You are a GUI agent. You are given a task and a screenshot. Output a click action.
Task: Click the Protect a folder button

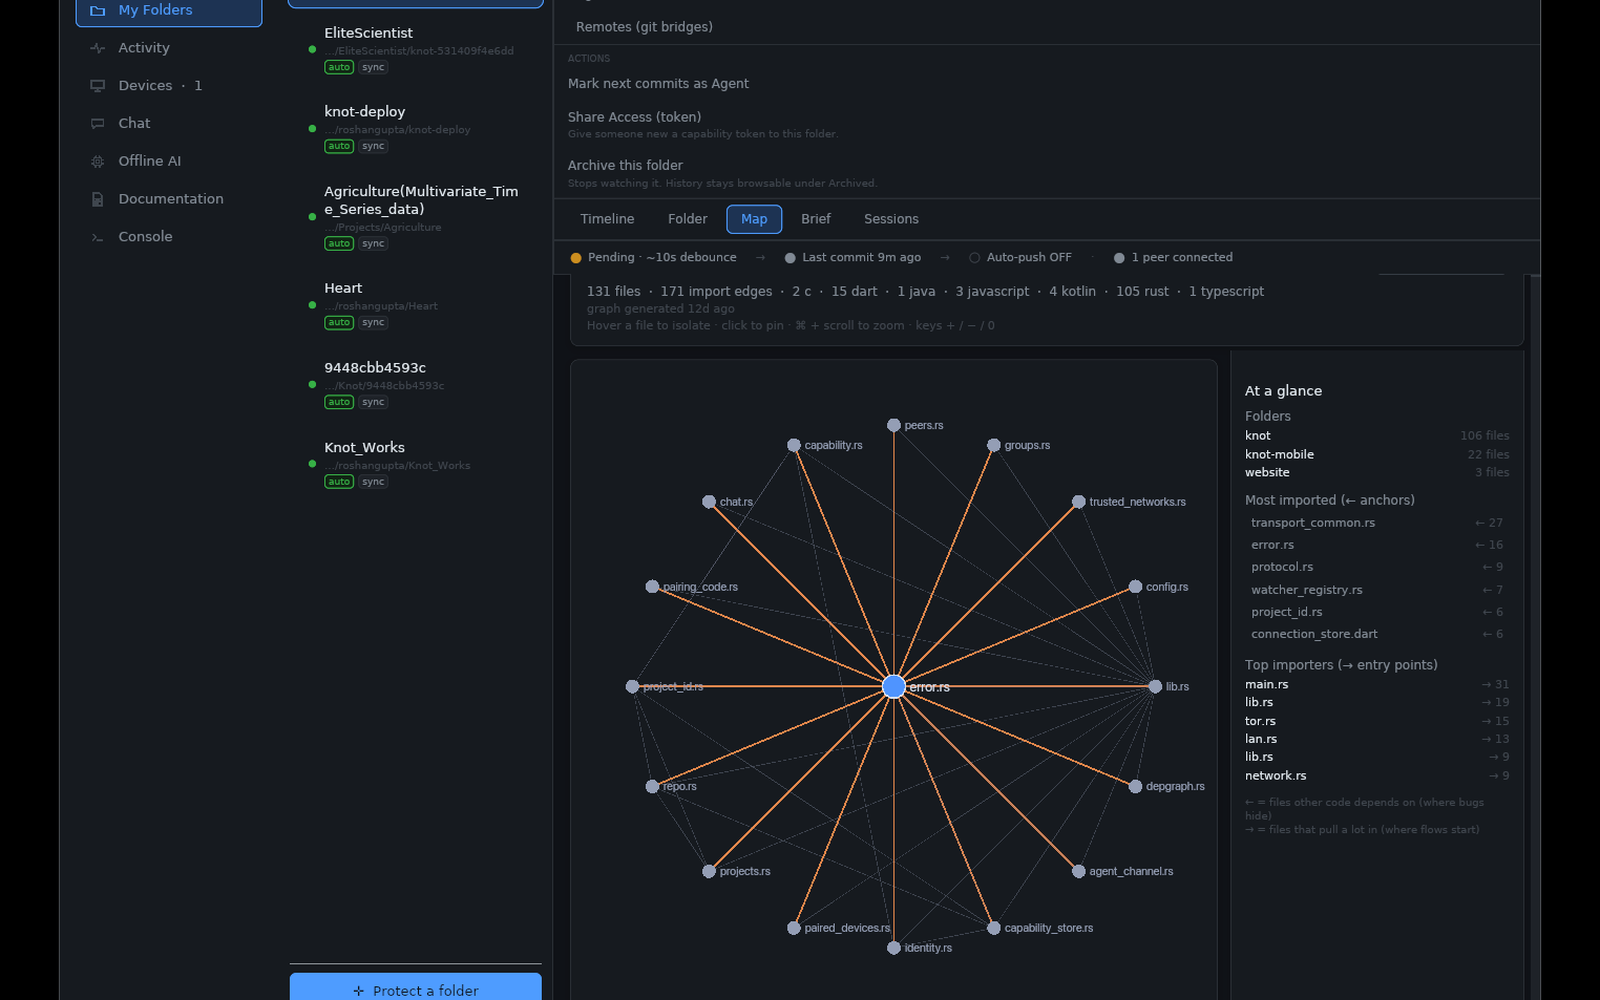tap(416, 988)
